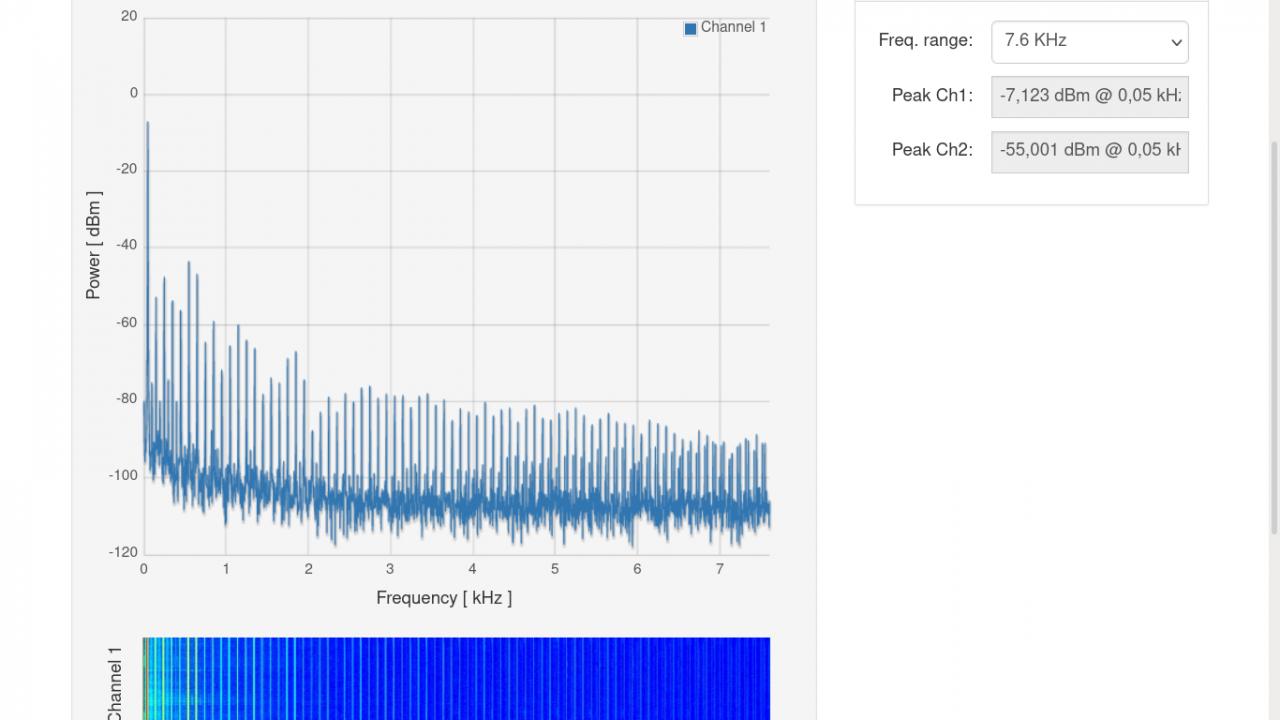
Task: Click the Channel 1 waterfall axis label
Action: coord(115,684)
